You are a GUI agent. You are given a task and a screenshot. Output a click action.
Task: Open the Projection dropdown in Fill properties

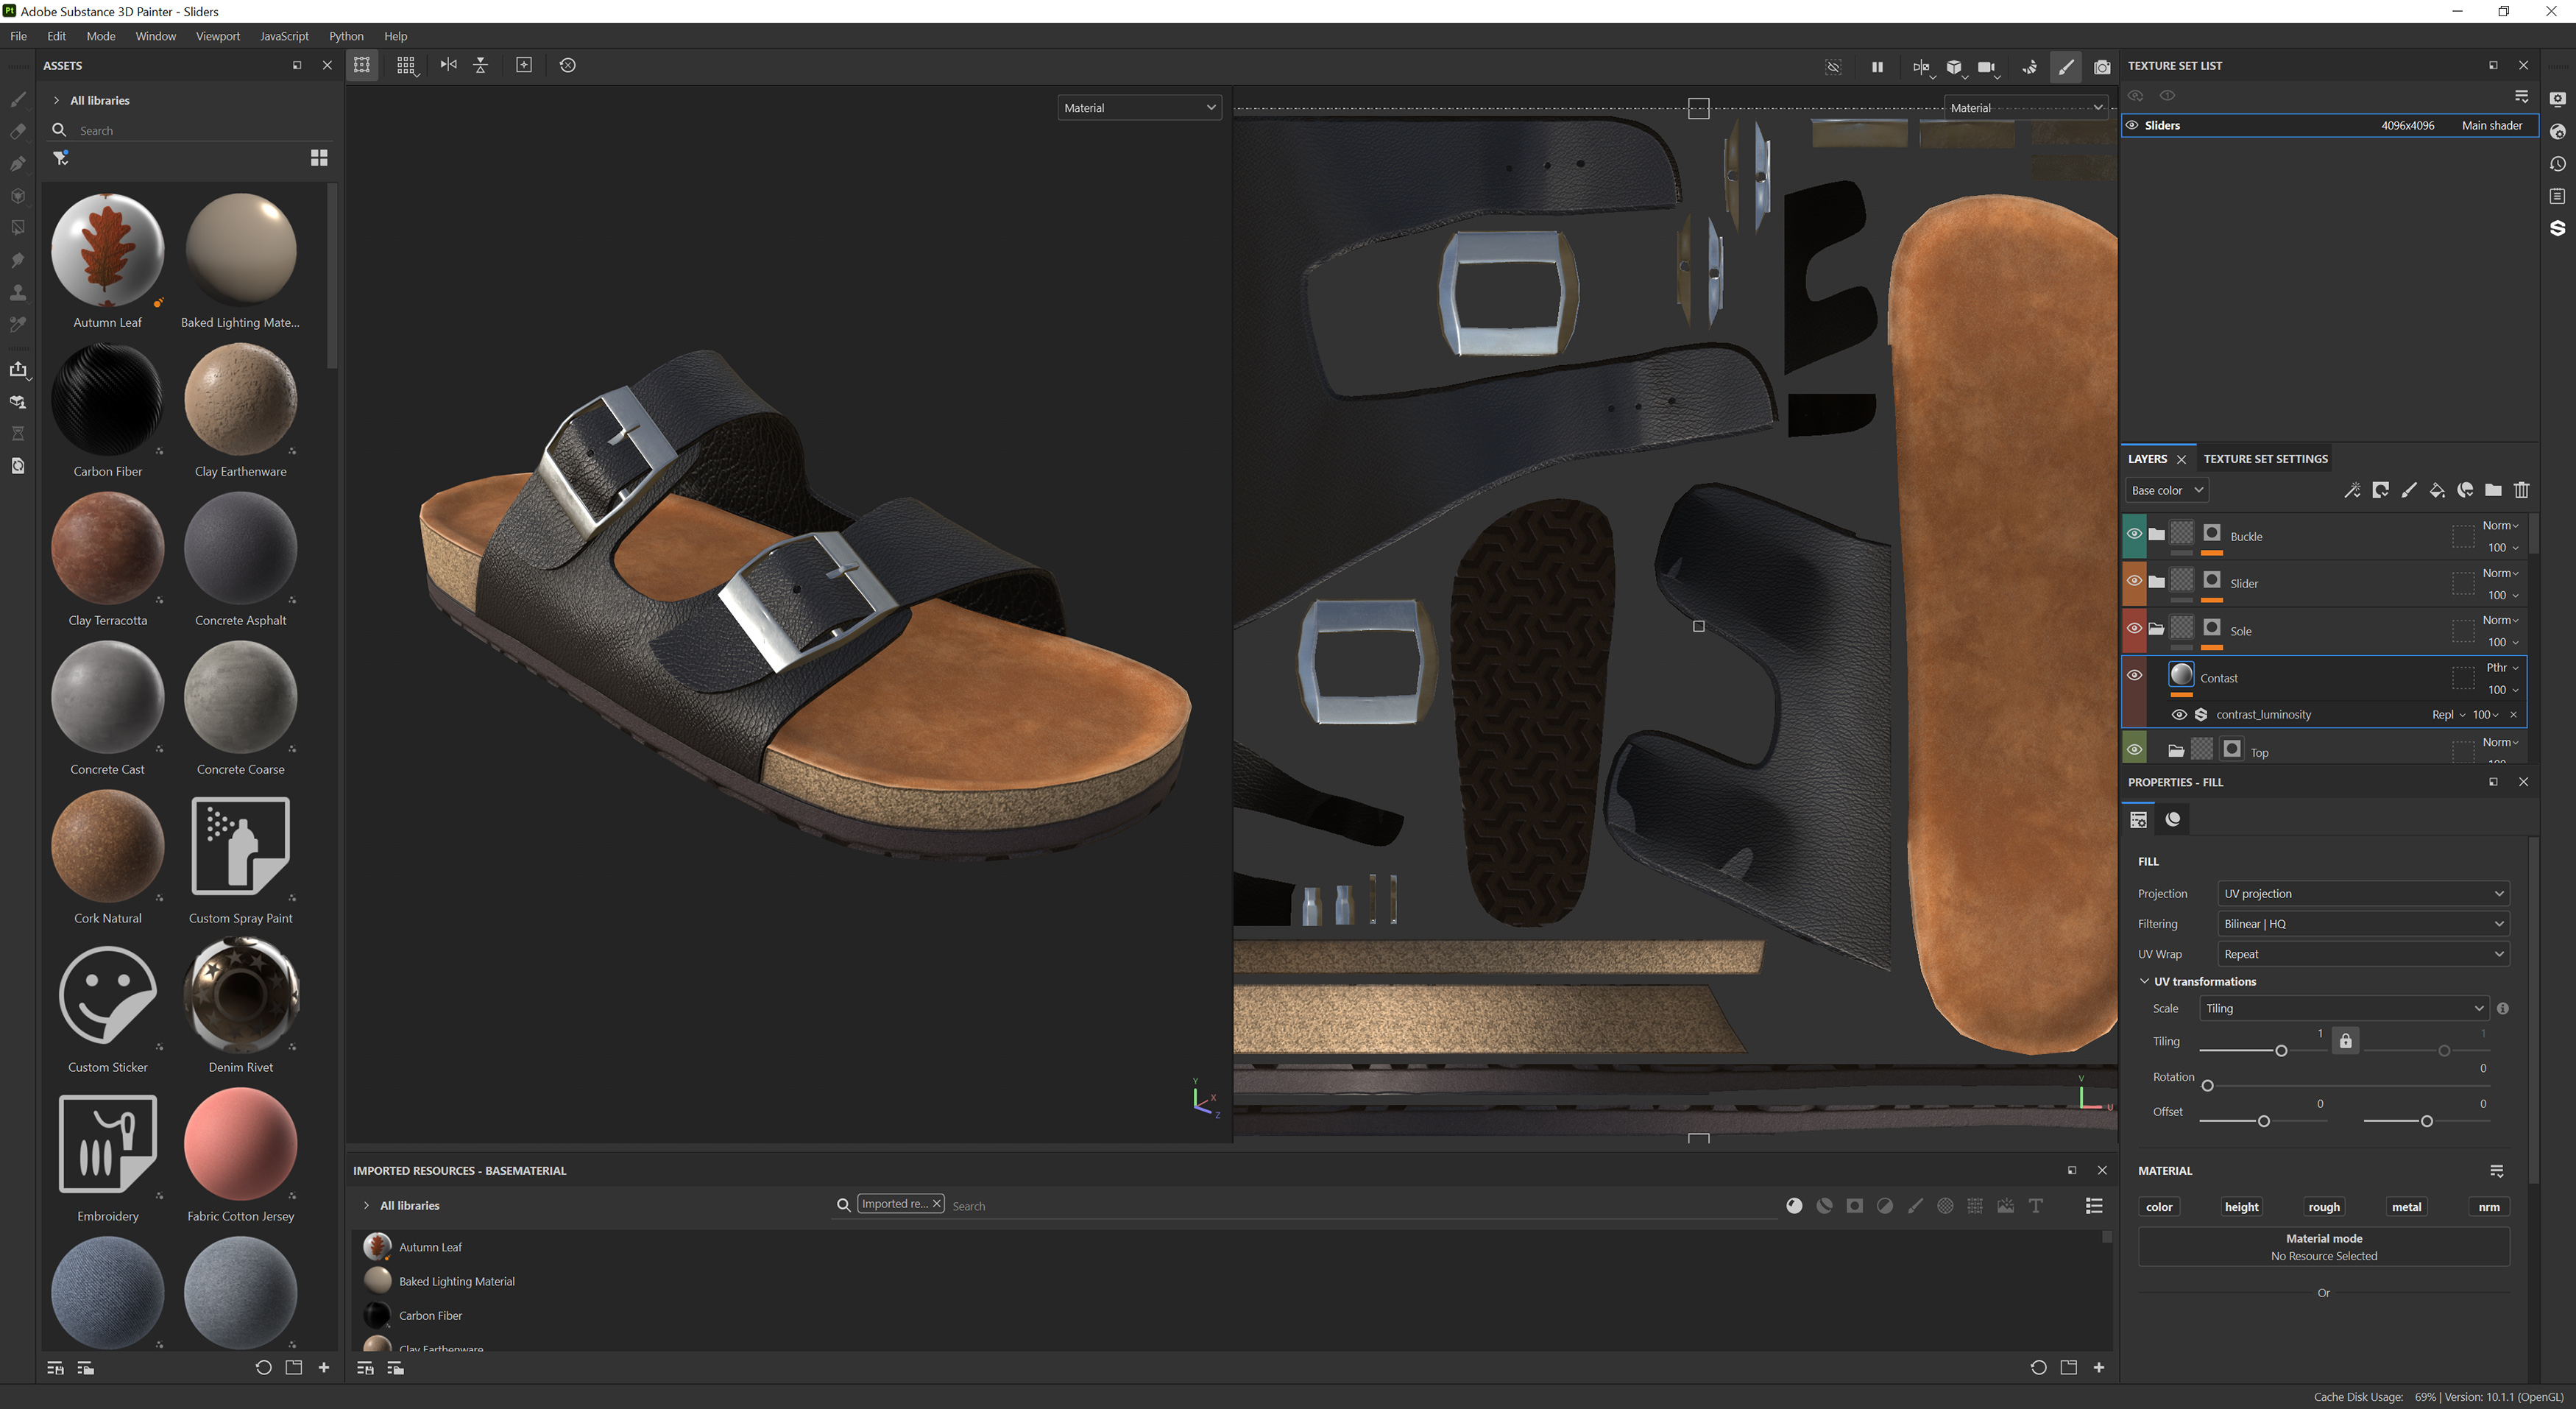2362,893
